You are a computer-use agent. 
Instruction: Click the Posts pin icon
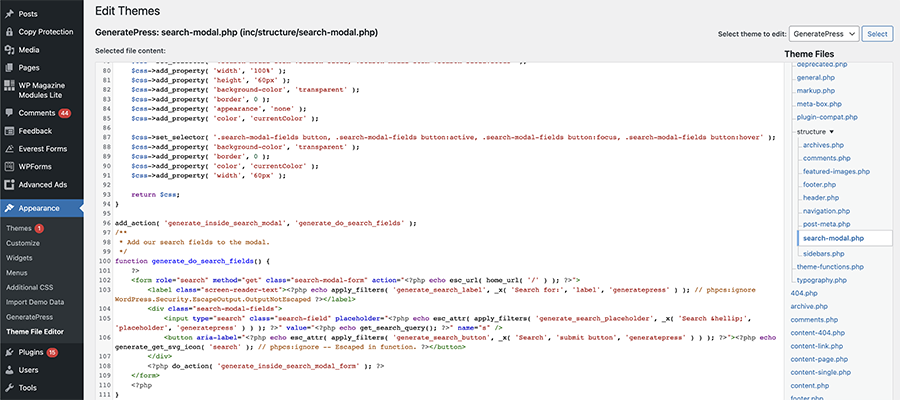pos(9,14)
